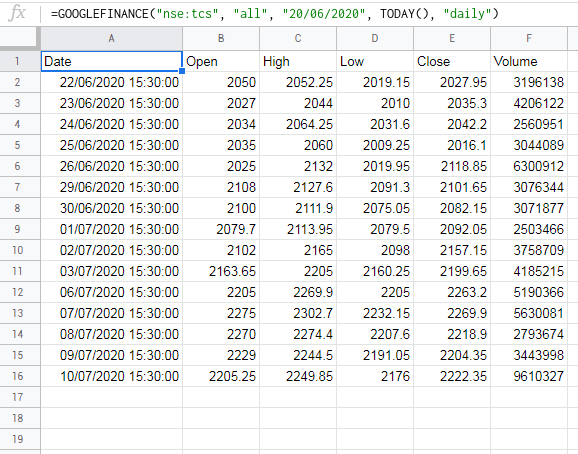
Task: Click into the GOOGLEFINANCE formula bar
Action: 275,14
